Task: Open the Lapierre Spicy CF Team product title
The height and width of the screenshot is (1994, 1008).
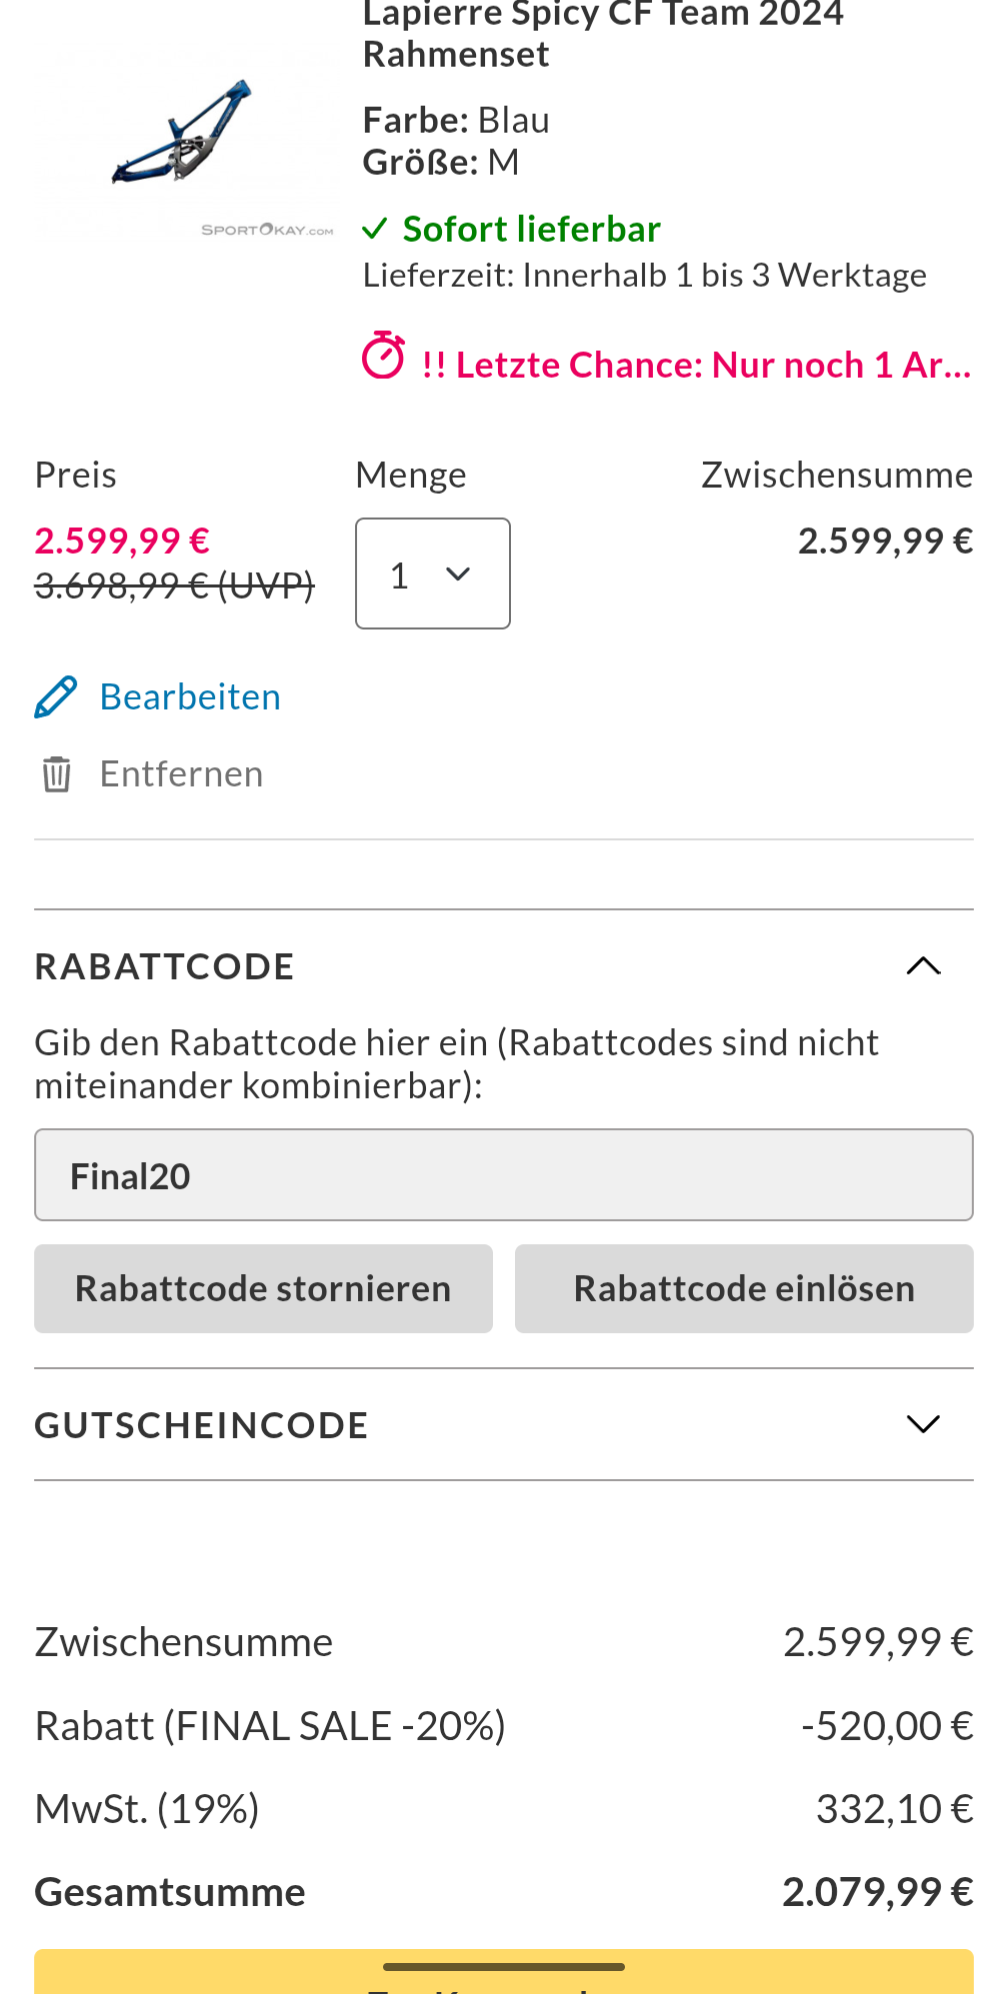Action: coord(602,33)
